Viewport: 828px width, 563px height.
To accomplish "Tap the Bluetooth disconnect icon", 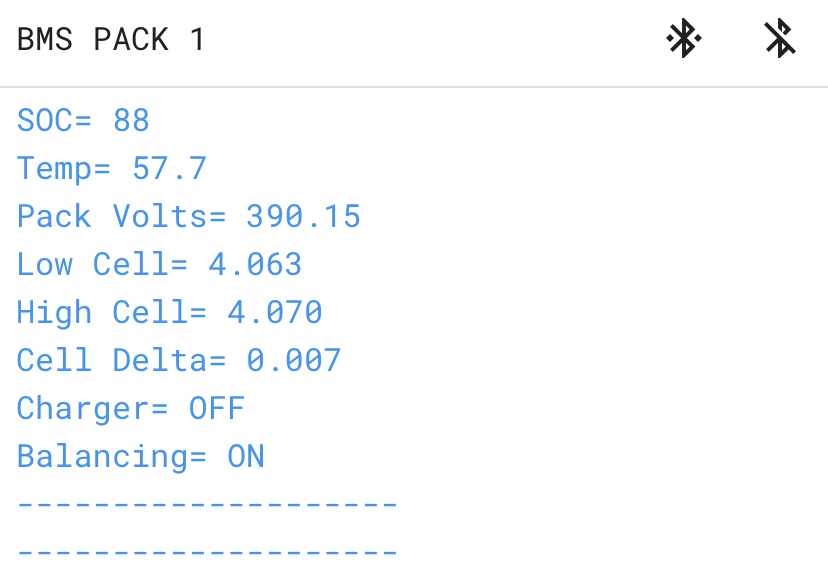I will click(779, 40).
